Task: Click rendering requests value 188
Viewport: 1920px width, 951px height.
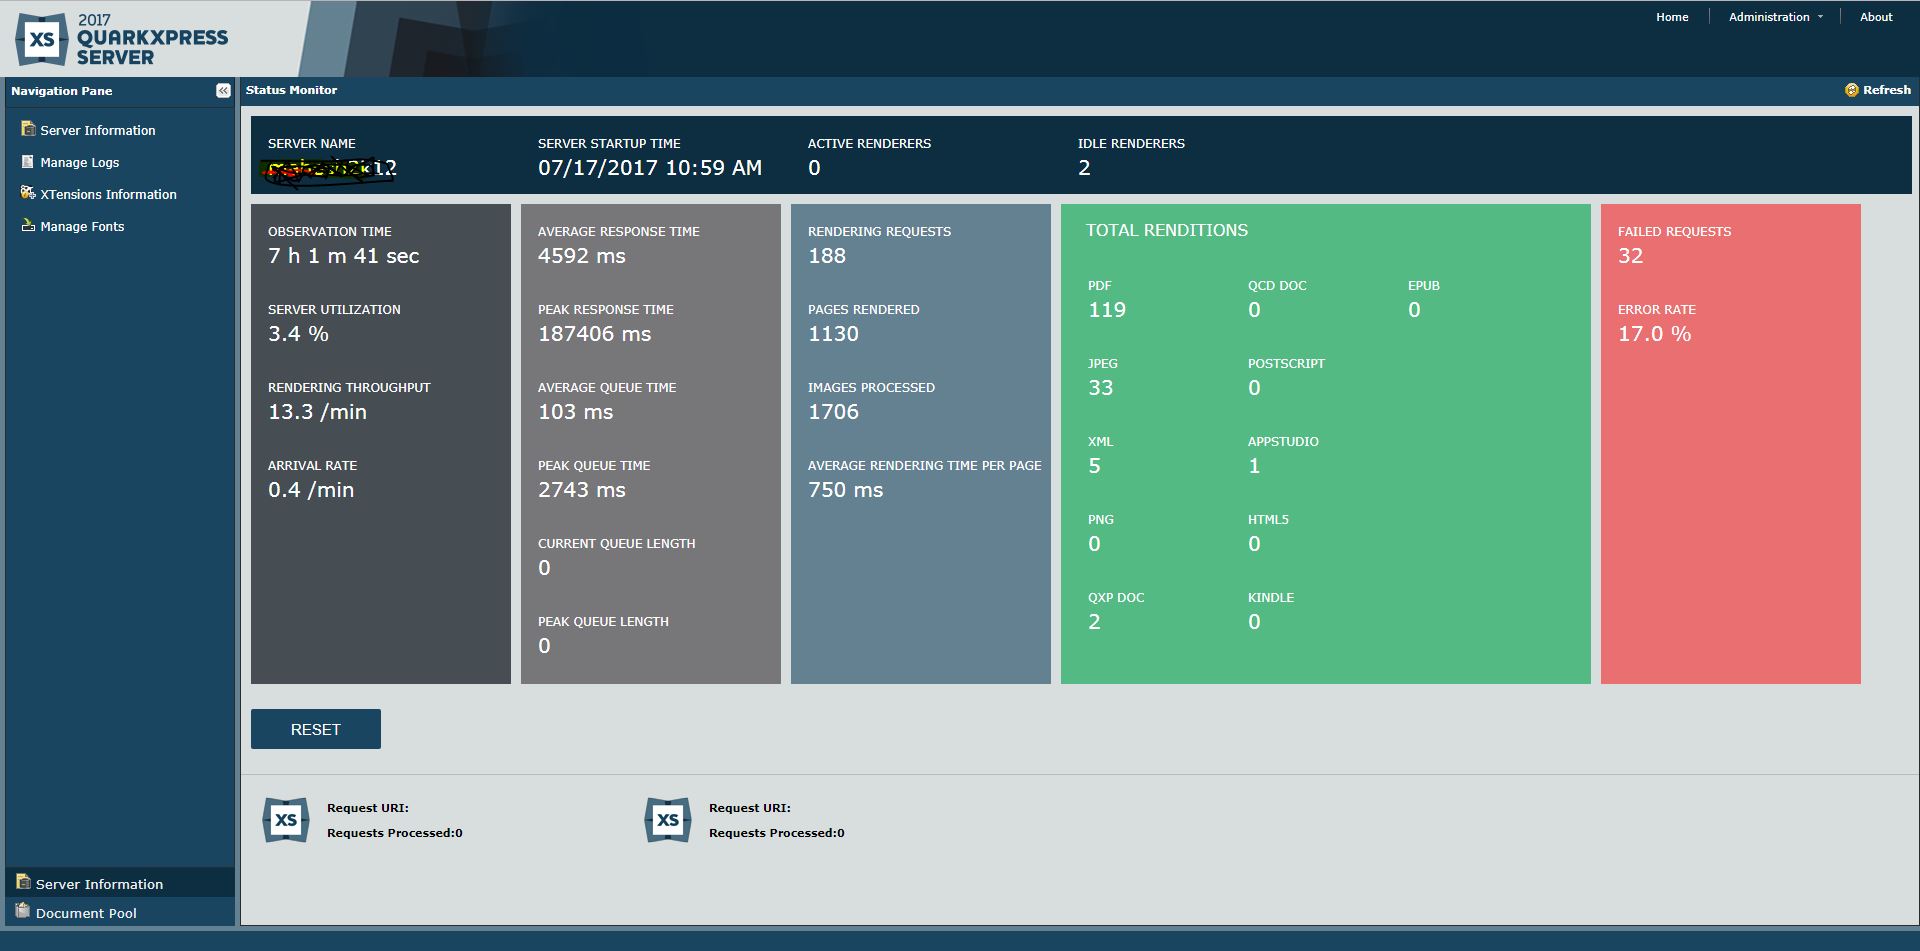Action: (827, 256)
